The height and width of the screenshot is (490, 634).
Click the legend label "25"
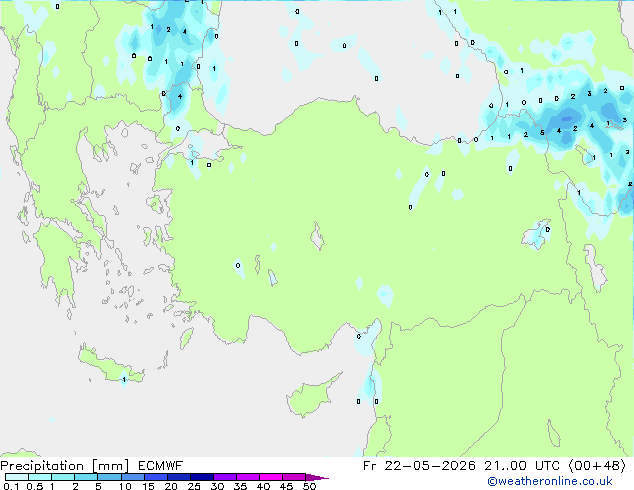click(194, 486)
